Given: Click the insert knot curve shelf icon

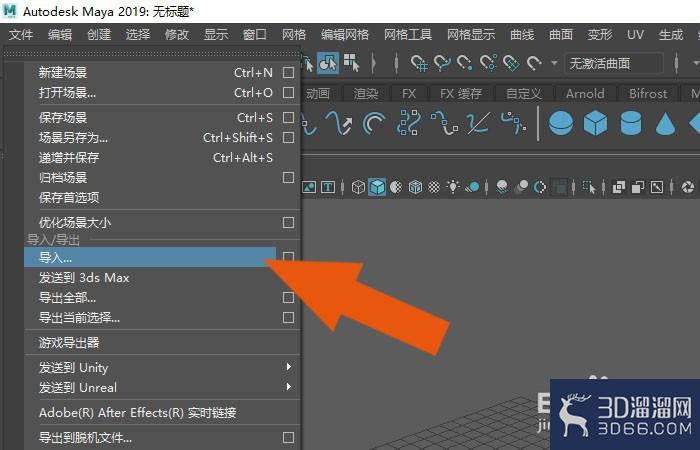Looking at the screenshot, I should coord(444,123).
